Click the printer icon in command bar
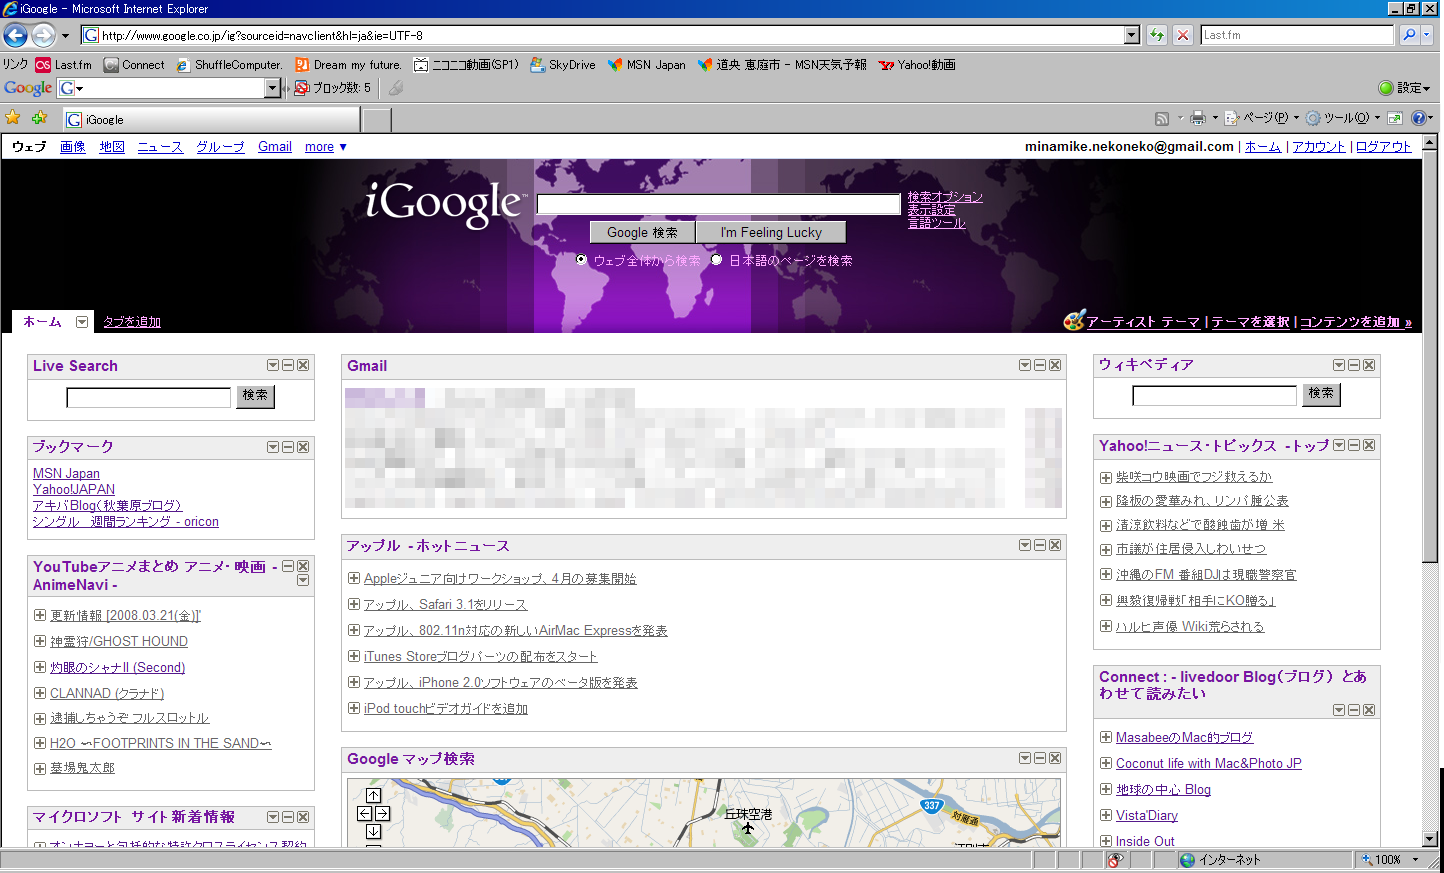Viewport: 1444px width, 873px height. tap(1198, 118)
